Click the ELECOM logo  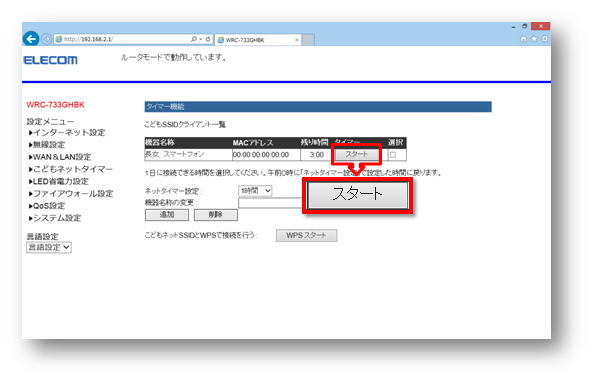point(50,60)
